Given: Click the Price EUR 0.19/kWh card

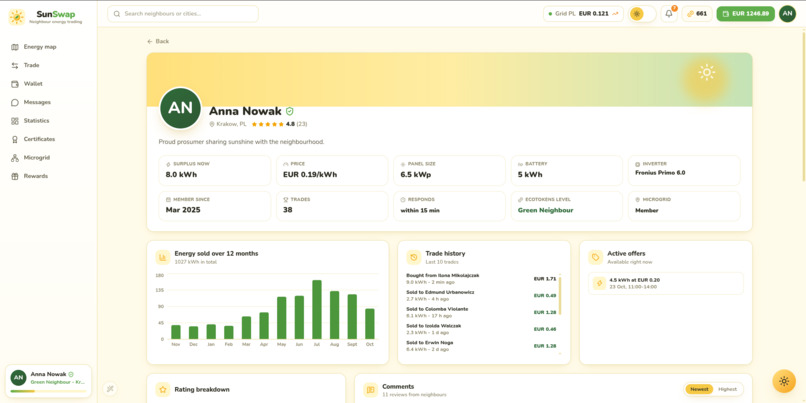Looking at the screenshot, I should pyautogui.click(x=332, y=171).
